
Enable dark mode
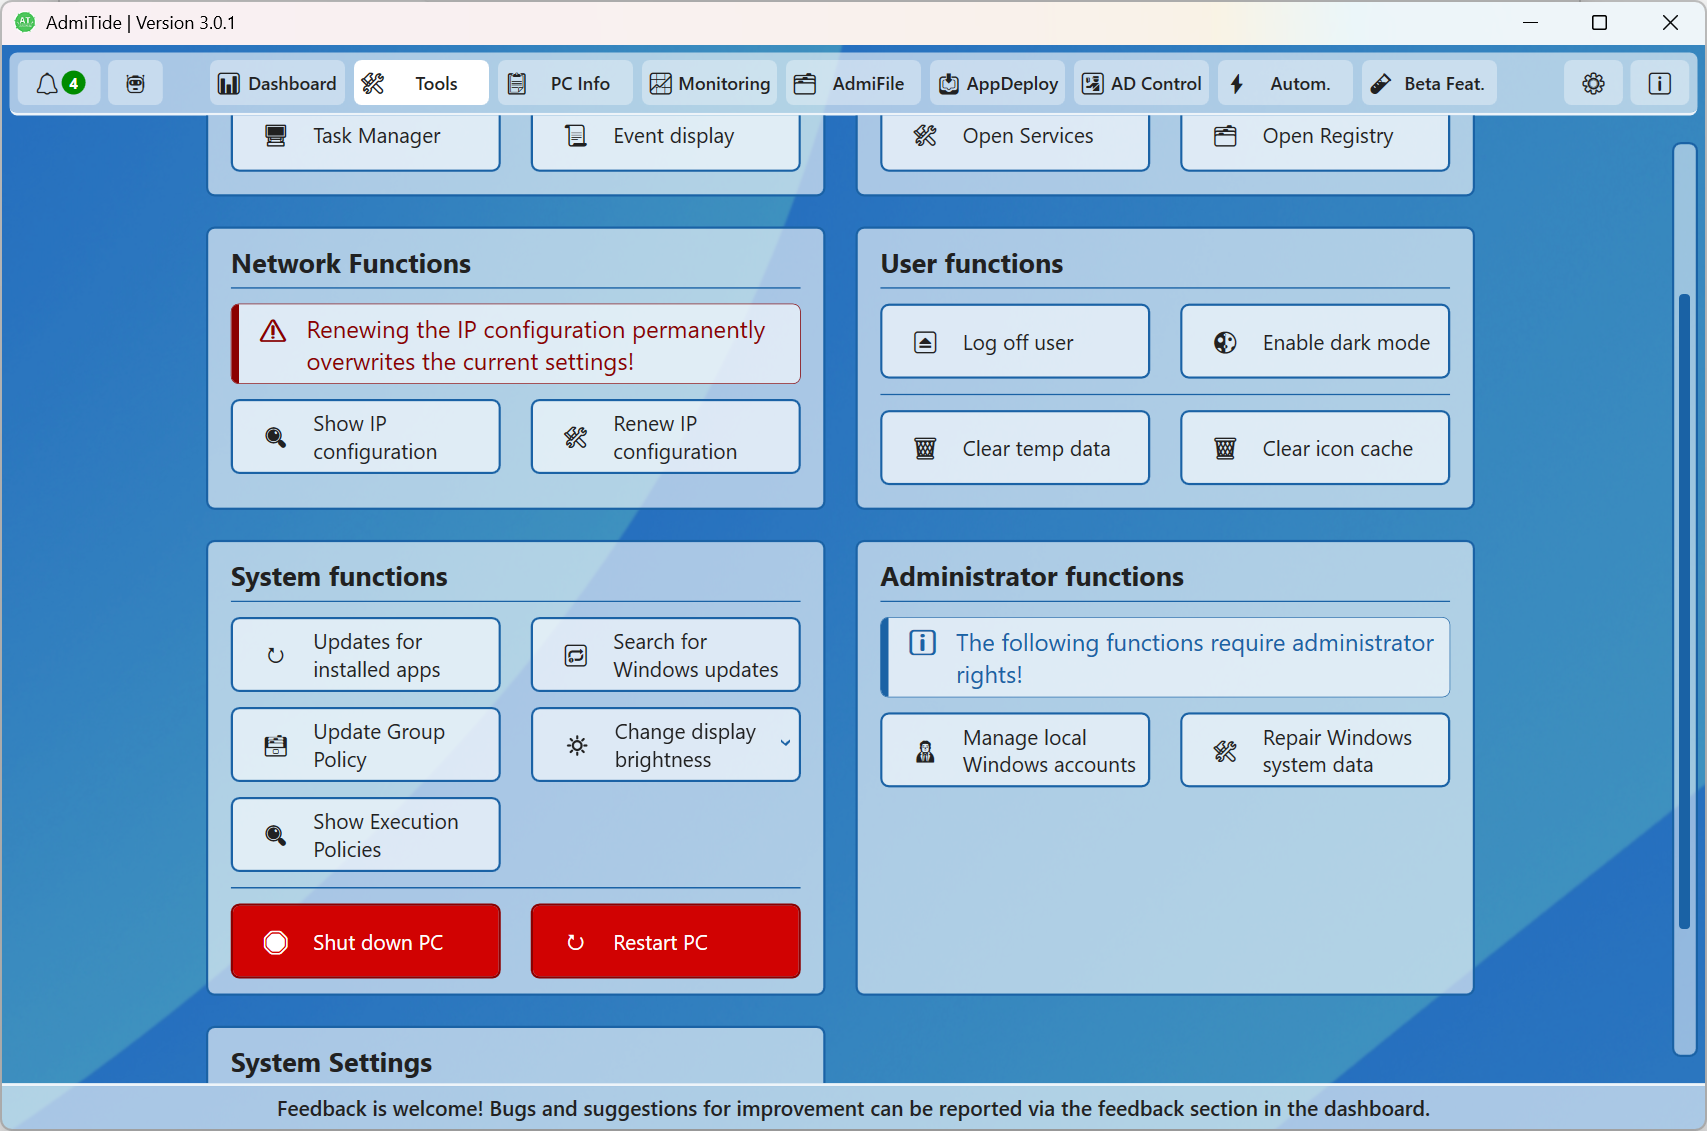pos(1314,342)
